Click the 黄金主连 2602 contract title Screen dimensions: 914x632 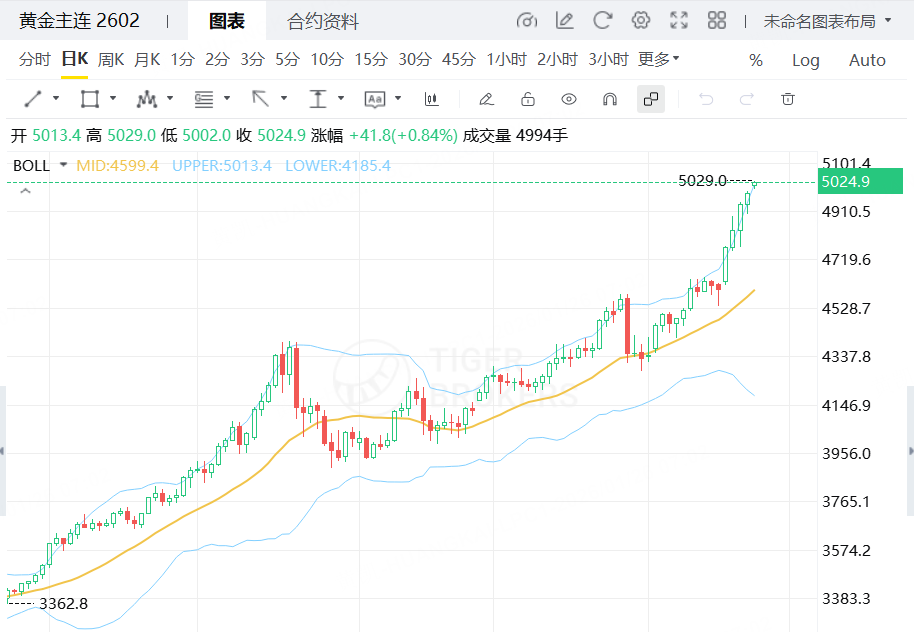[x=79, y=21]
